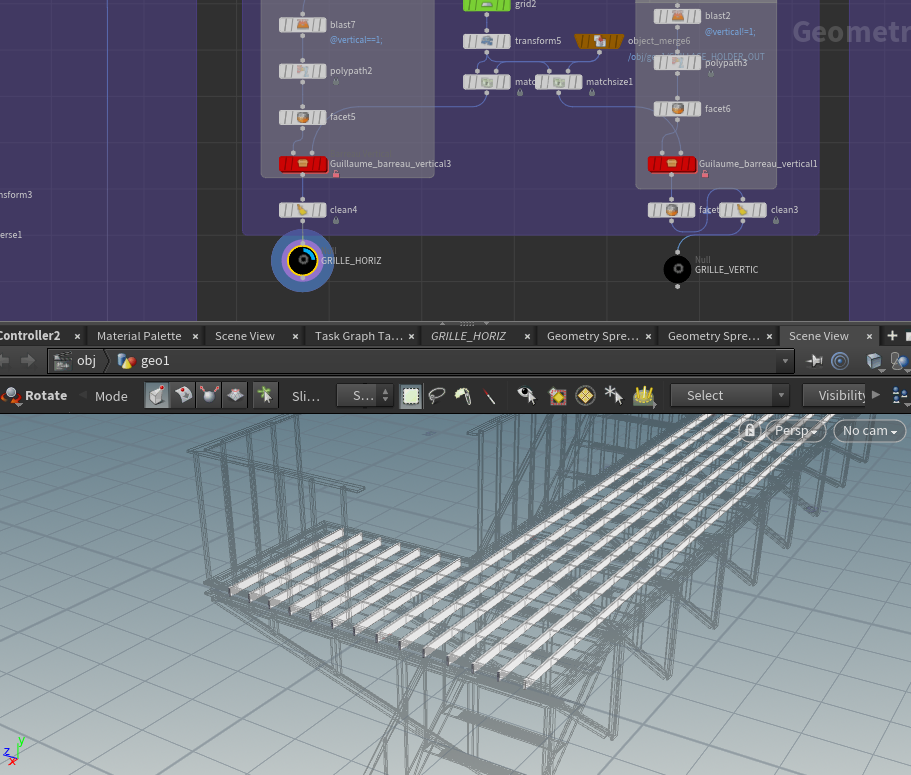
Task: Choose the lasso selection tool
Action: (436, 396)
